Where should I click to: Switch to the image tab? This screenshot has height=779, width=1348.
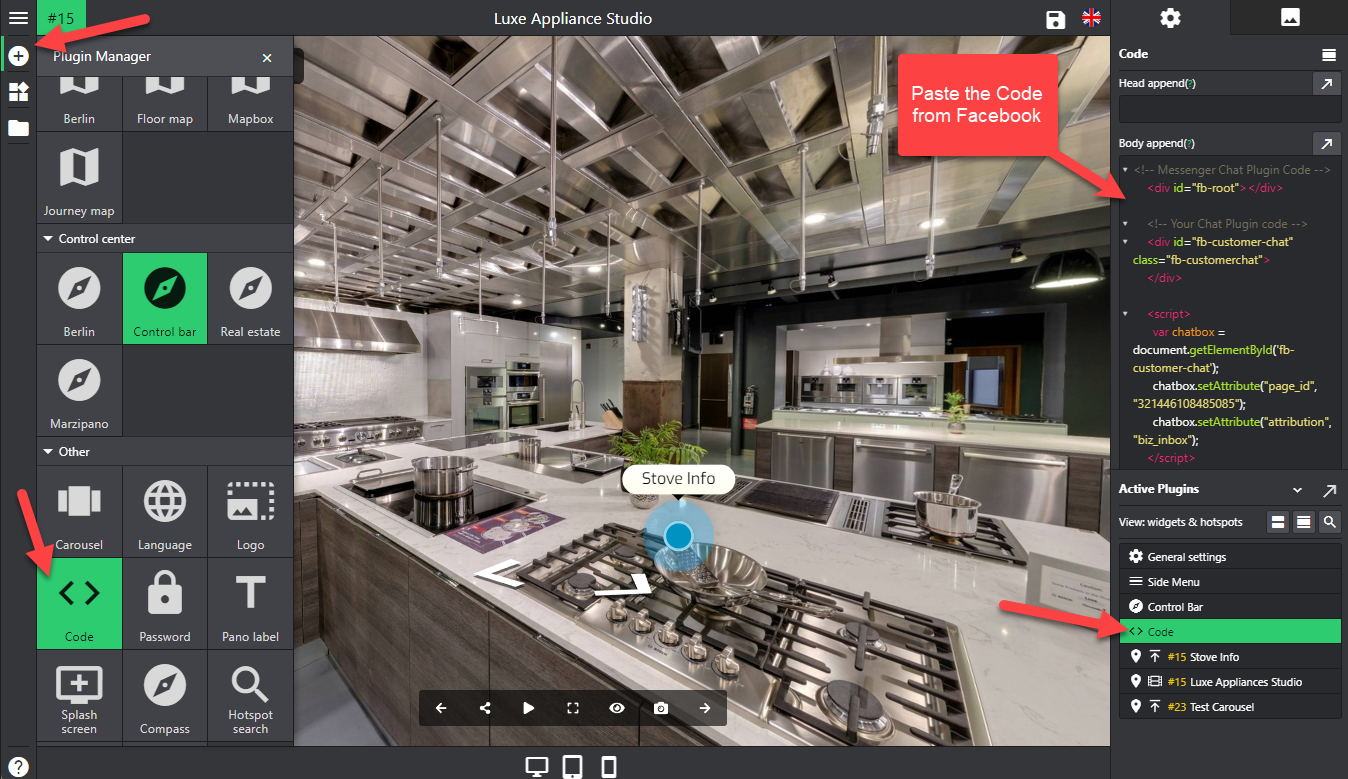pos(1290,18)
